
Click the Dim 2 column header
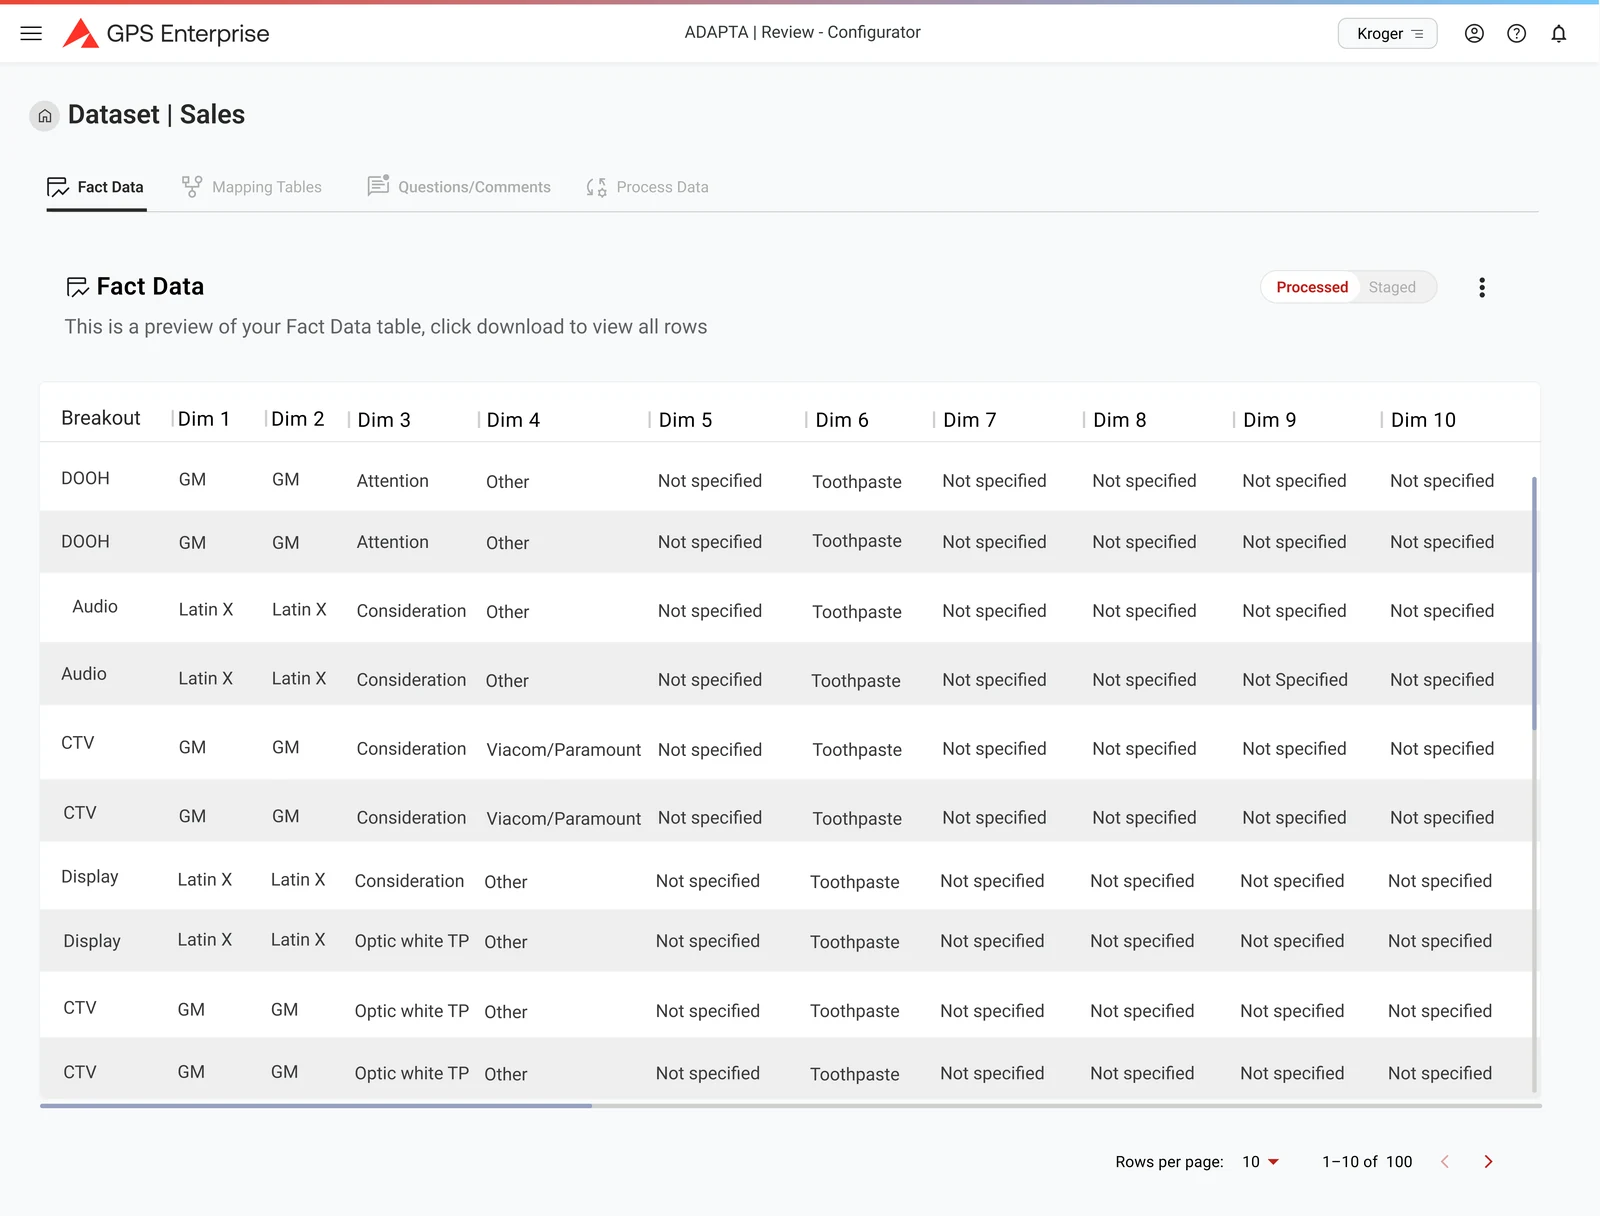click(x=298, y=419)
